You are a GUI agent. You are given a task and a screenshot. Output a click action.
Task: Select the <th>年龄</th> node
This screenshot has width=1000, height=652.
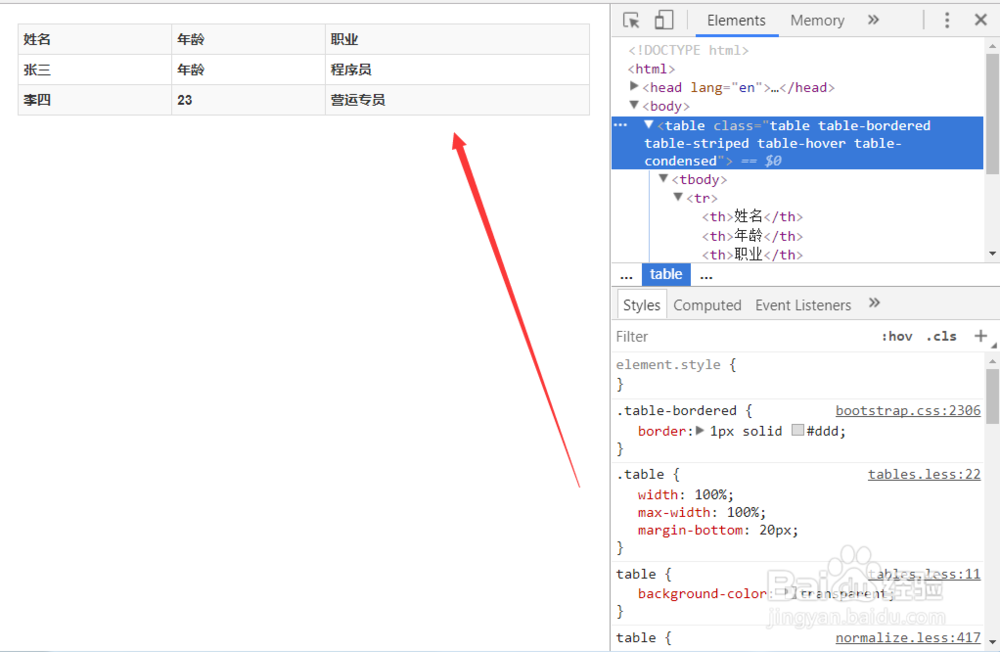(x=752, y=235)
